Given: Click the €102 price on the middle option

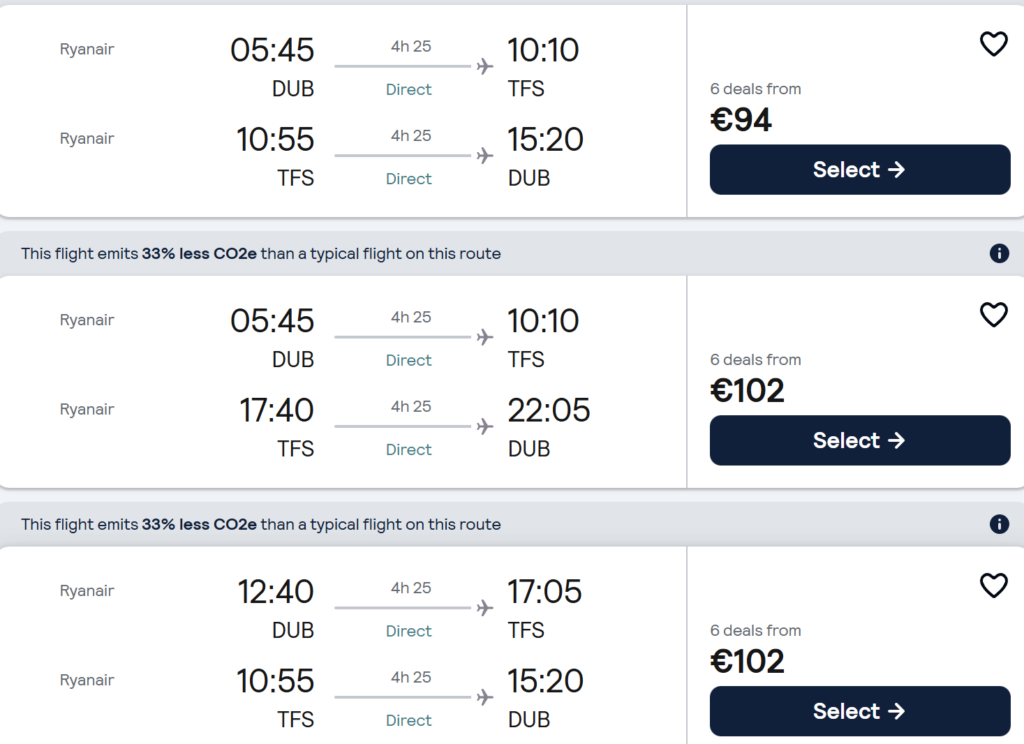Looking at the screenshot, I should 747,390.
